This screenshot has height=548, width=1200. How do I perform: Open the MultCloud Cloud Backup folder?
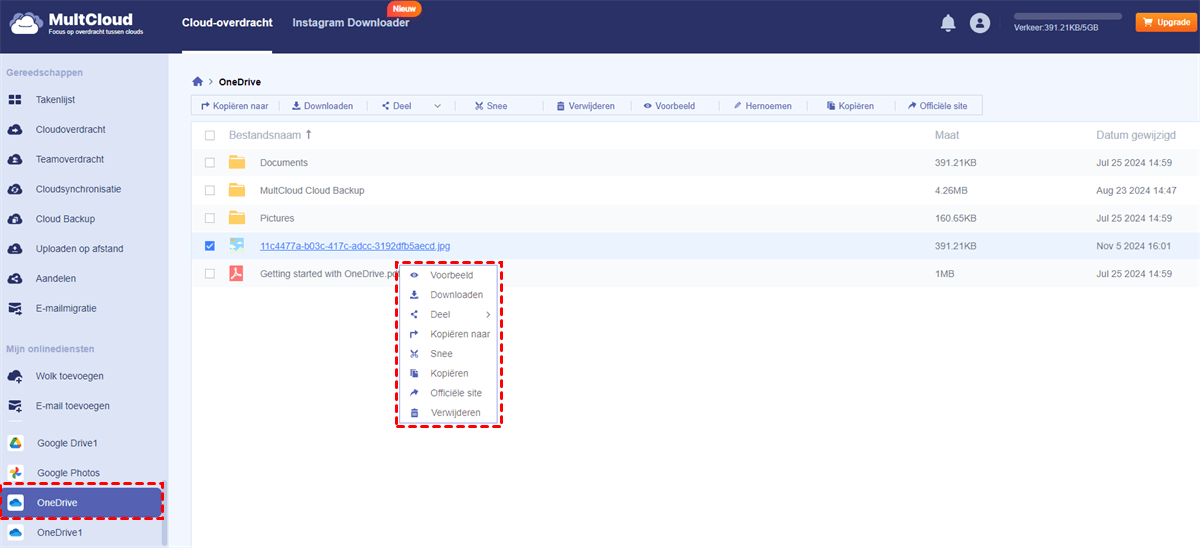coord(312,190)
